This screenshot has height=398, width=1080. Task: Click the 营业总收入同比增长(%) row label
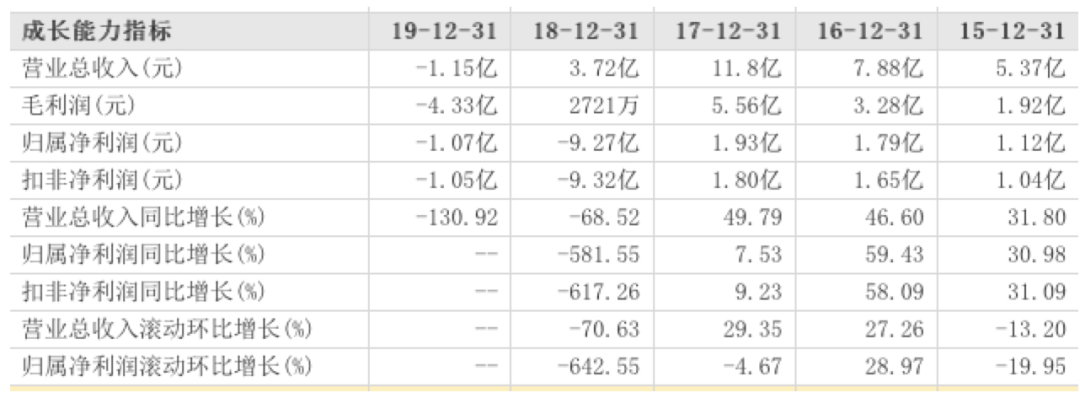click(x=143, y=217)
